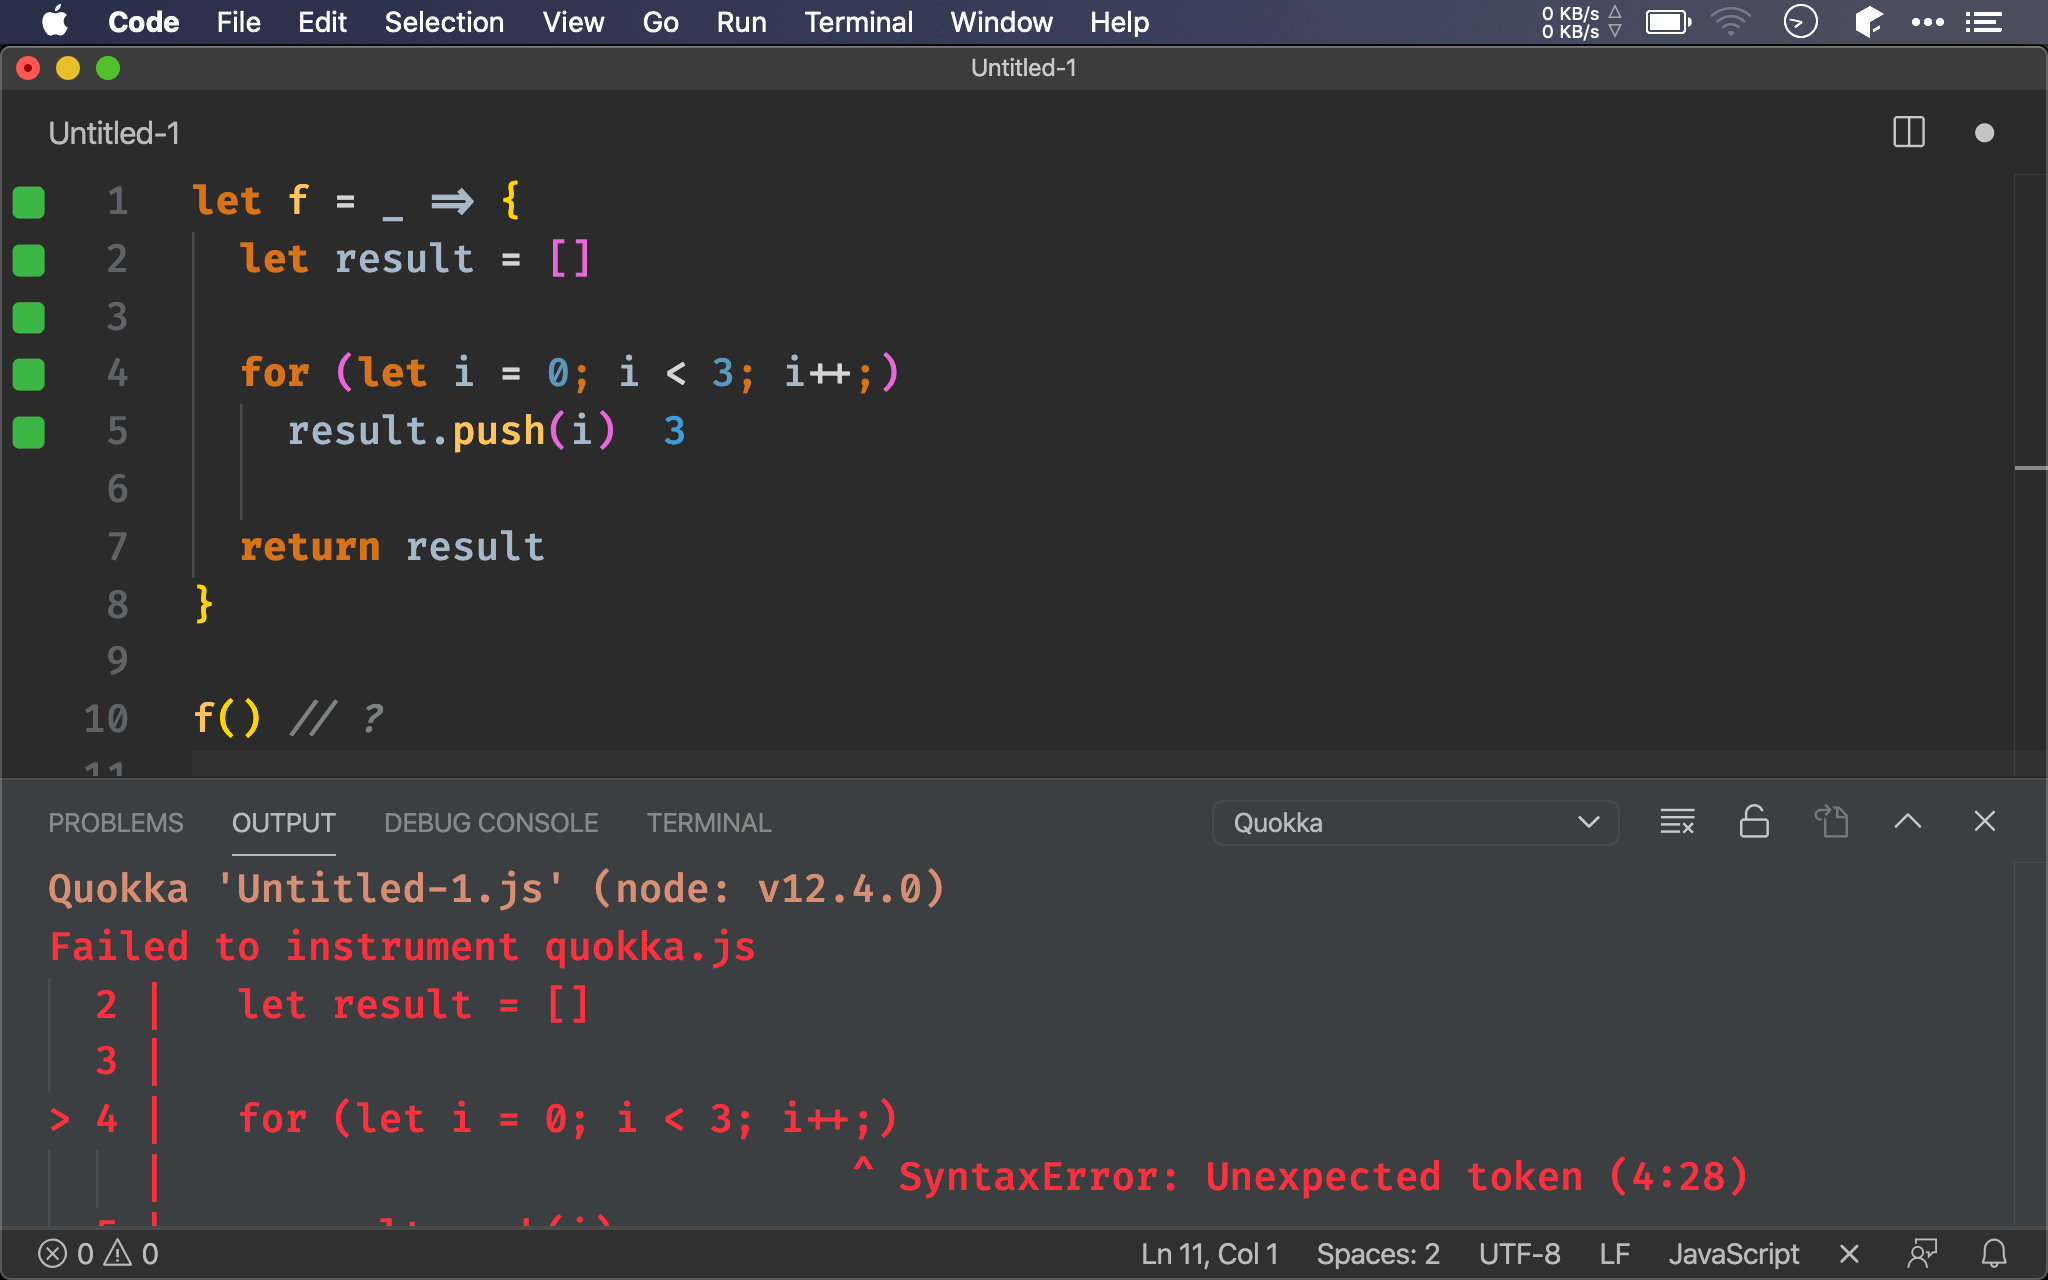Open the Selection menu in the menu bar

pyautogui.click(x=444, y=22)
